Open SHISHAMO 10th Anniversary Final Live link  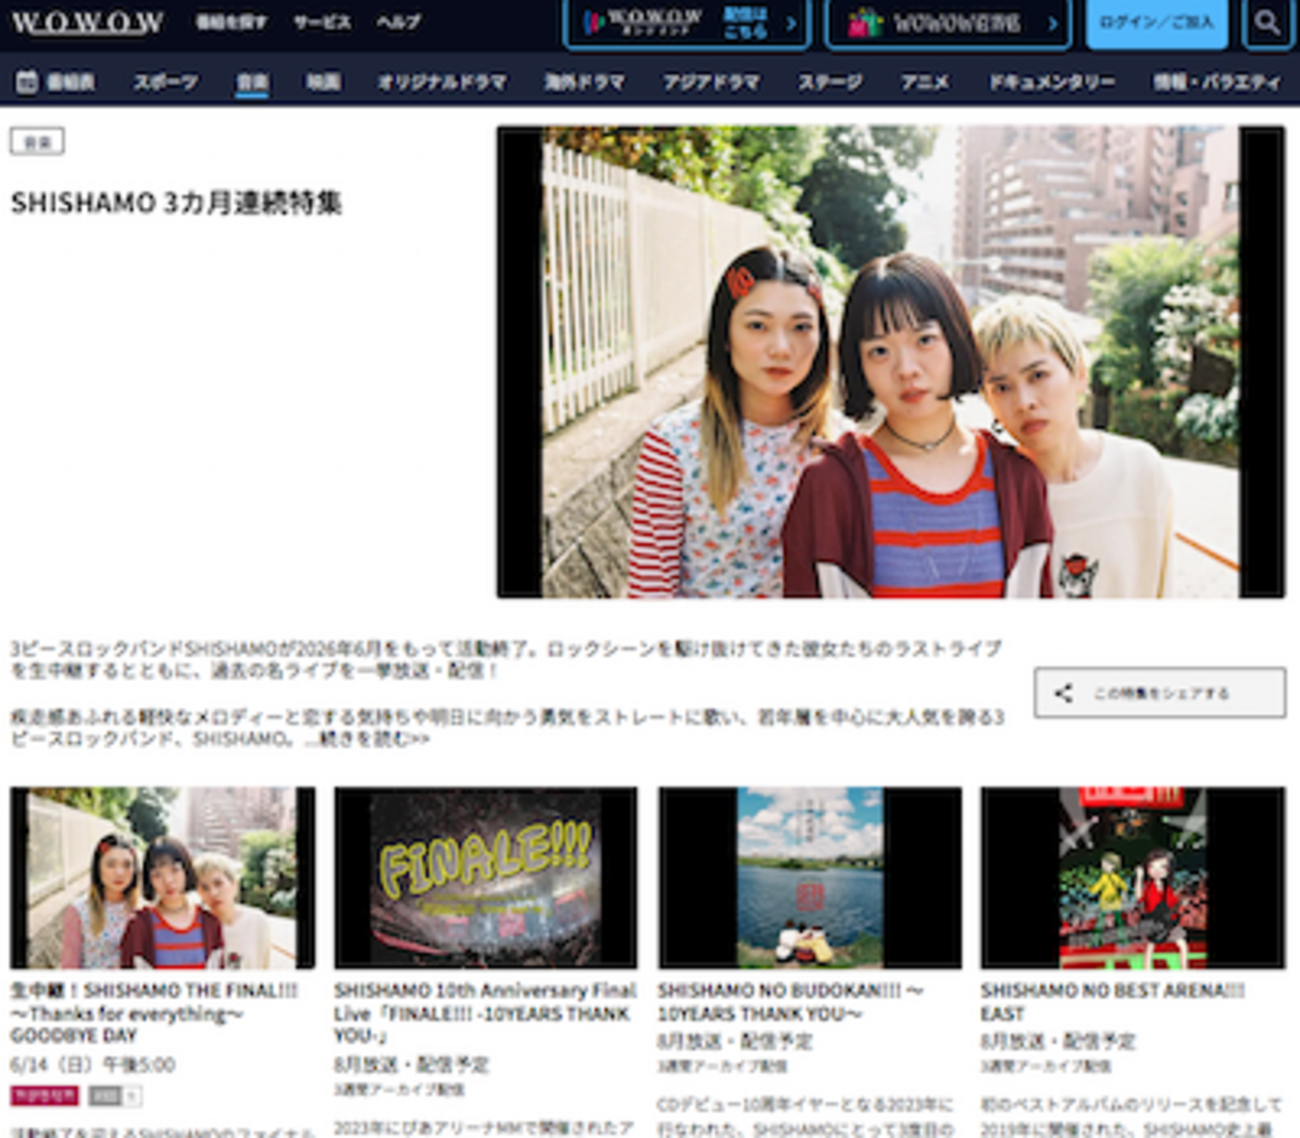485,1013
